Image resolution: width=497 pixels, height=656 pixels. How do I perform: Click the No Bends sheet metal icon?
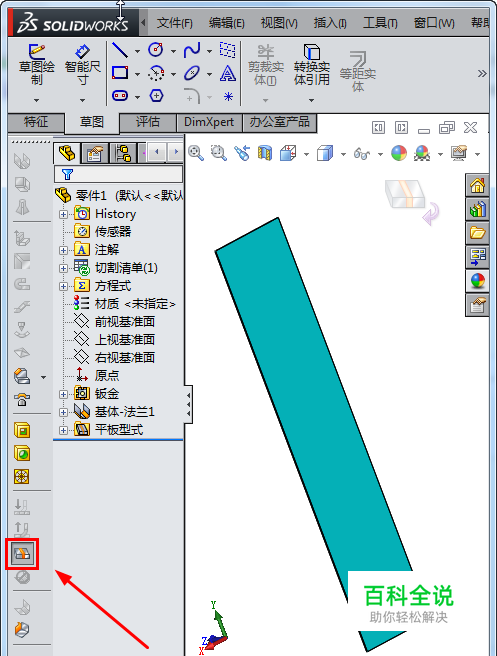(22, 577)
